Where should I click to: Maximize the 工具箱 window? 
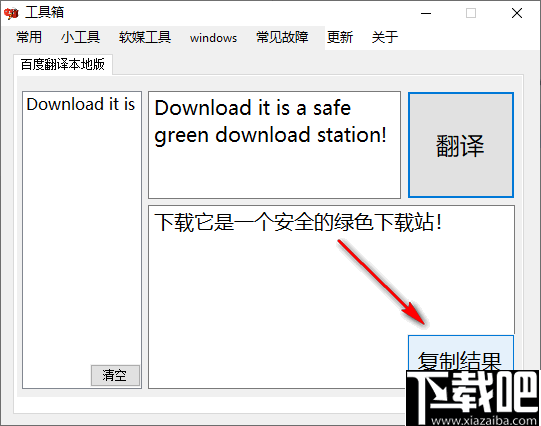coord(471,13)
